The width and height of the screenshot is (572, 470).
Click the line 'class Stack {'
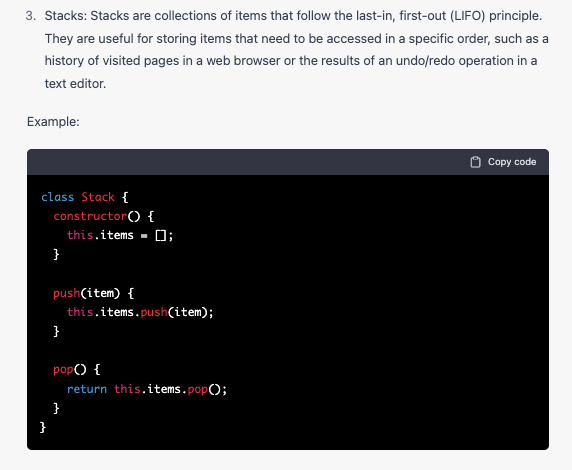click(85, 197)
